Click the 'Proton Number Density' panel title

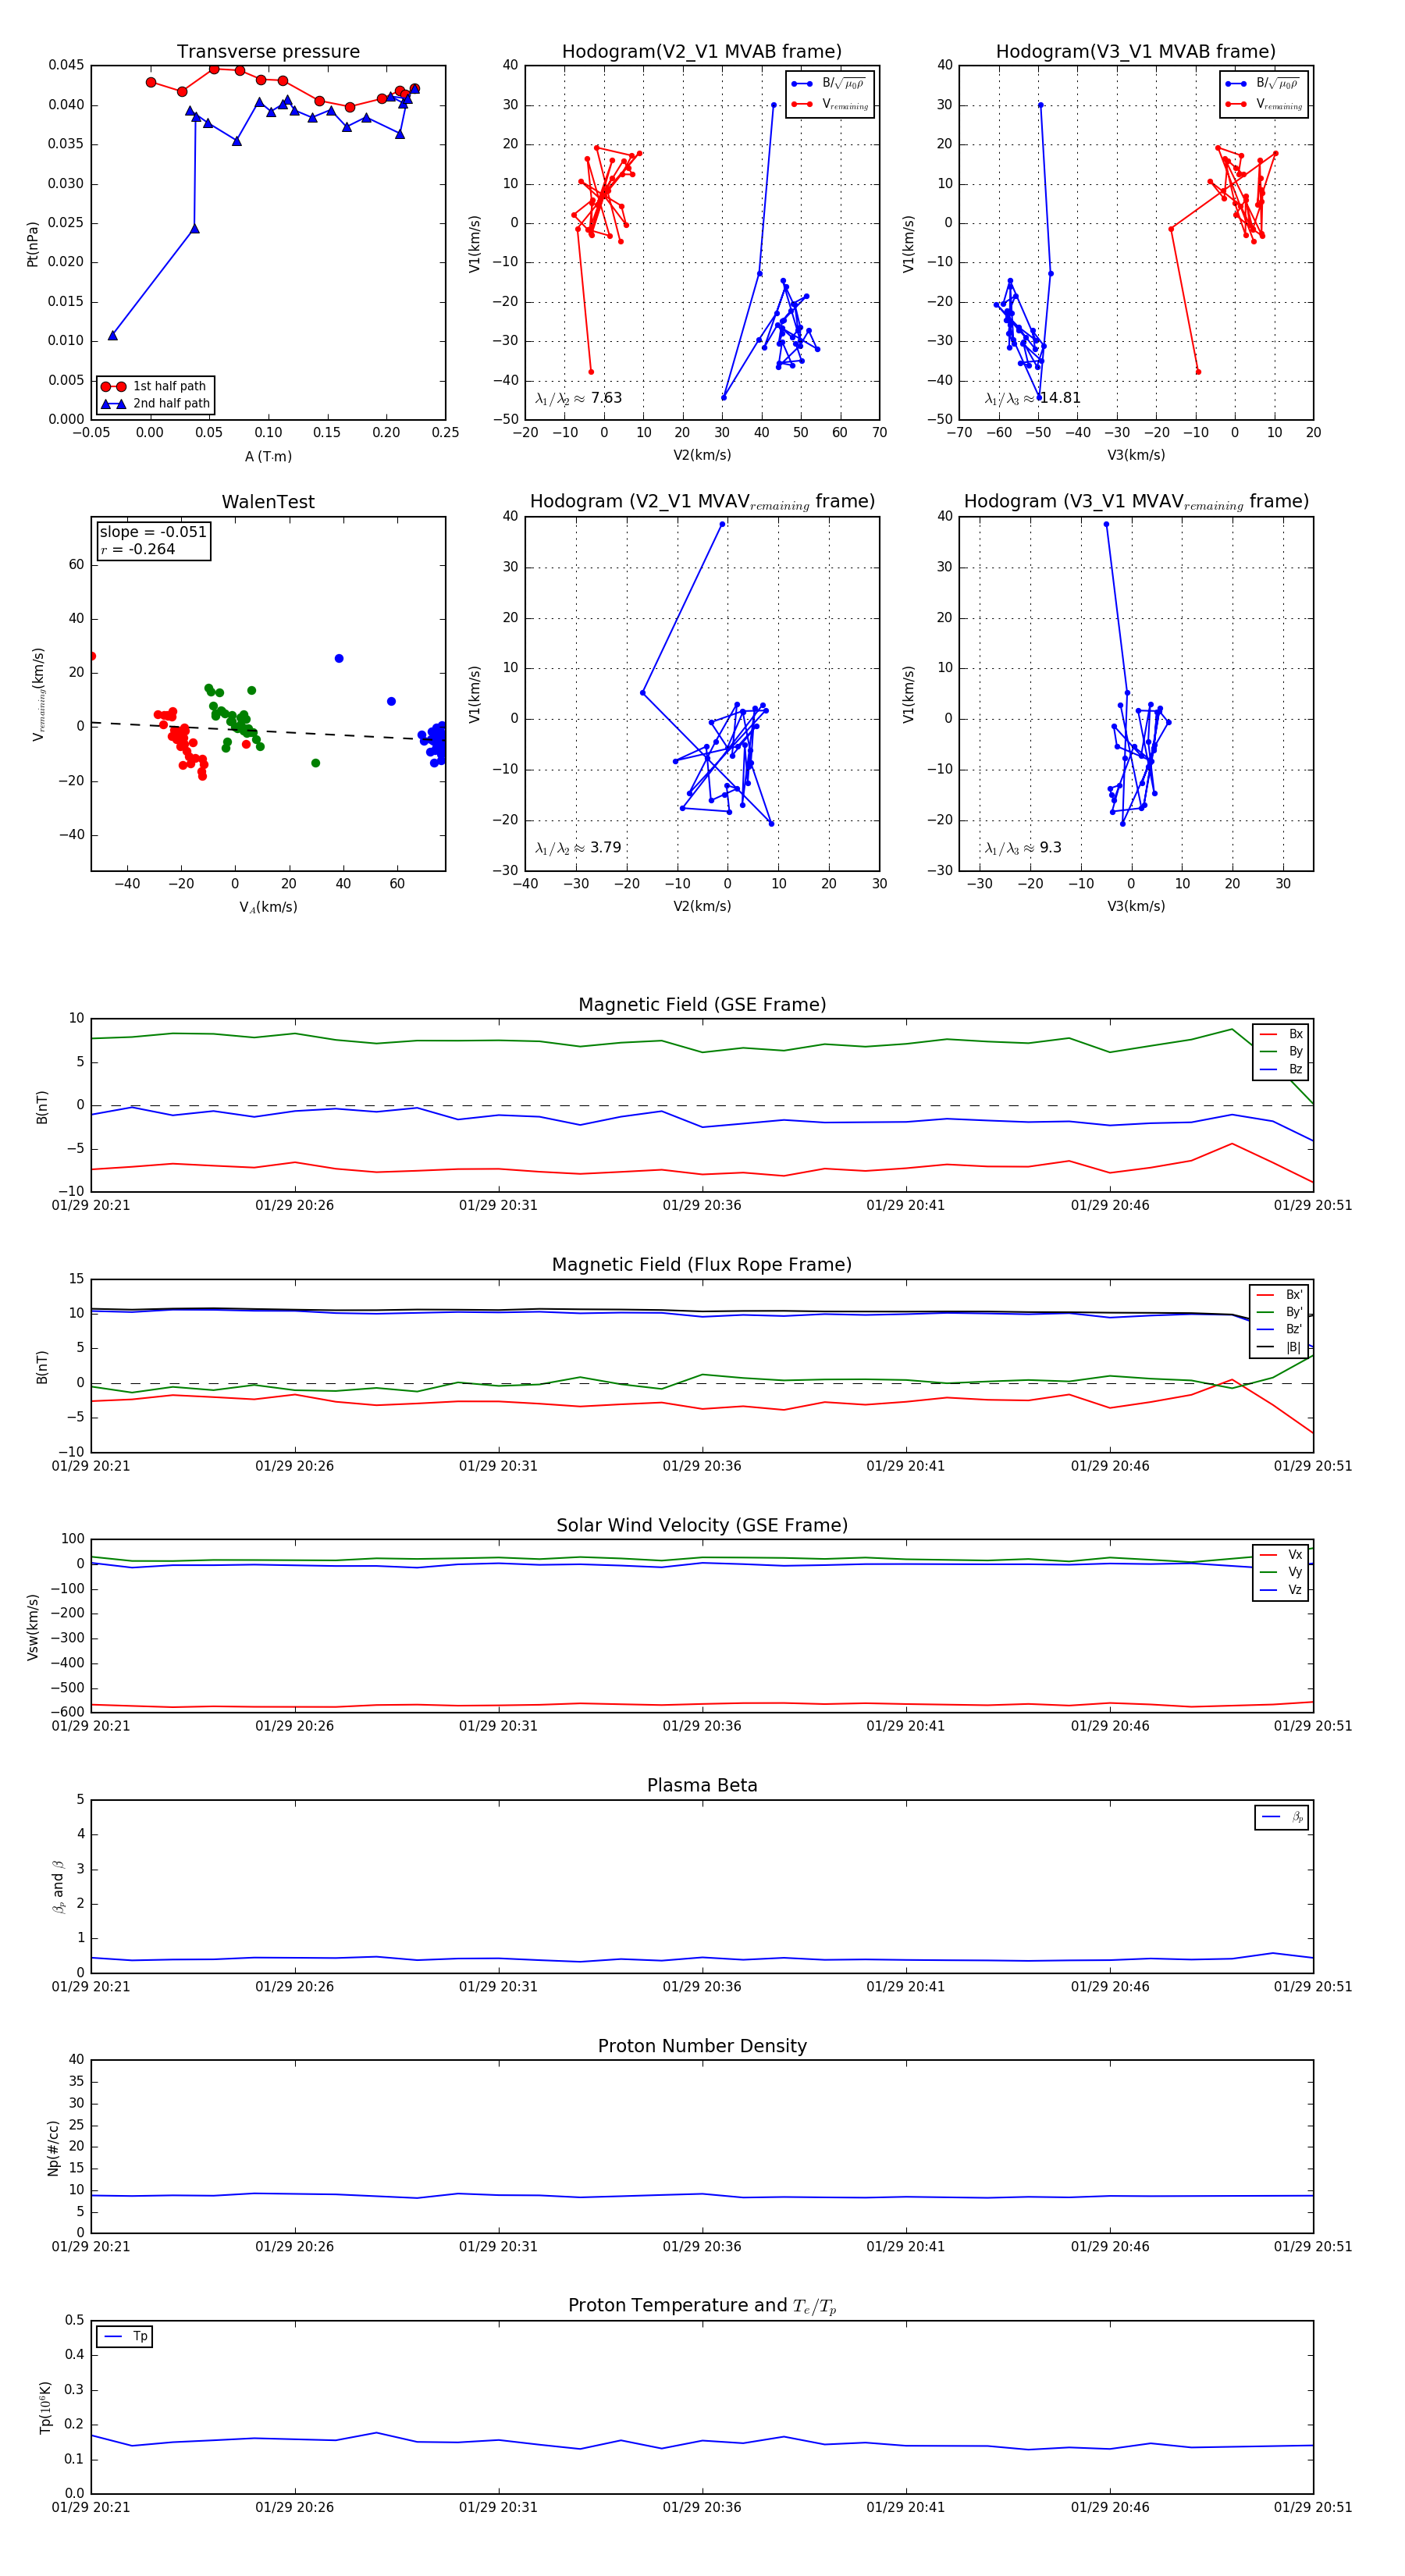[702, 2046]
